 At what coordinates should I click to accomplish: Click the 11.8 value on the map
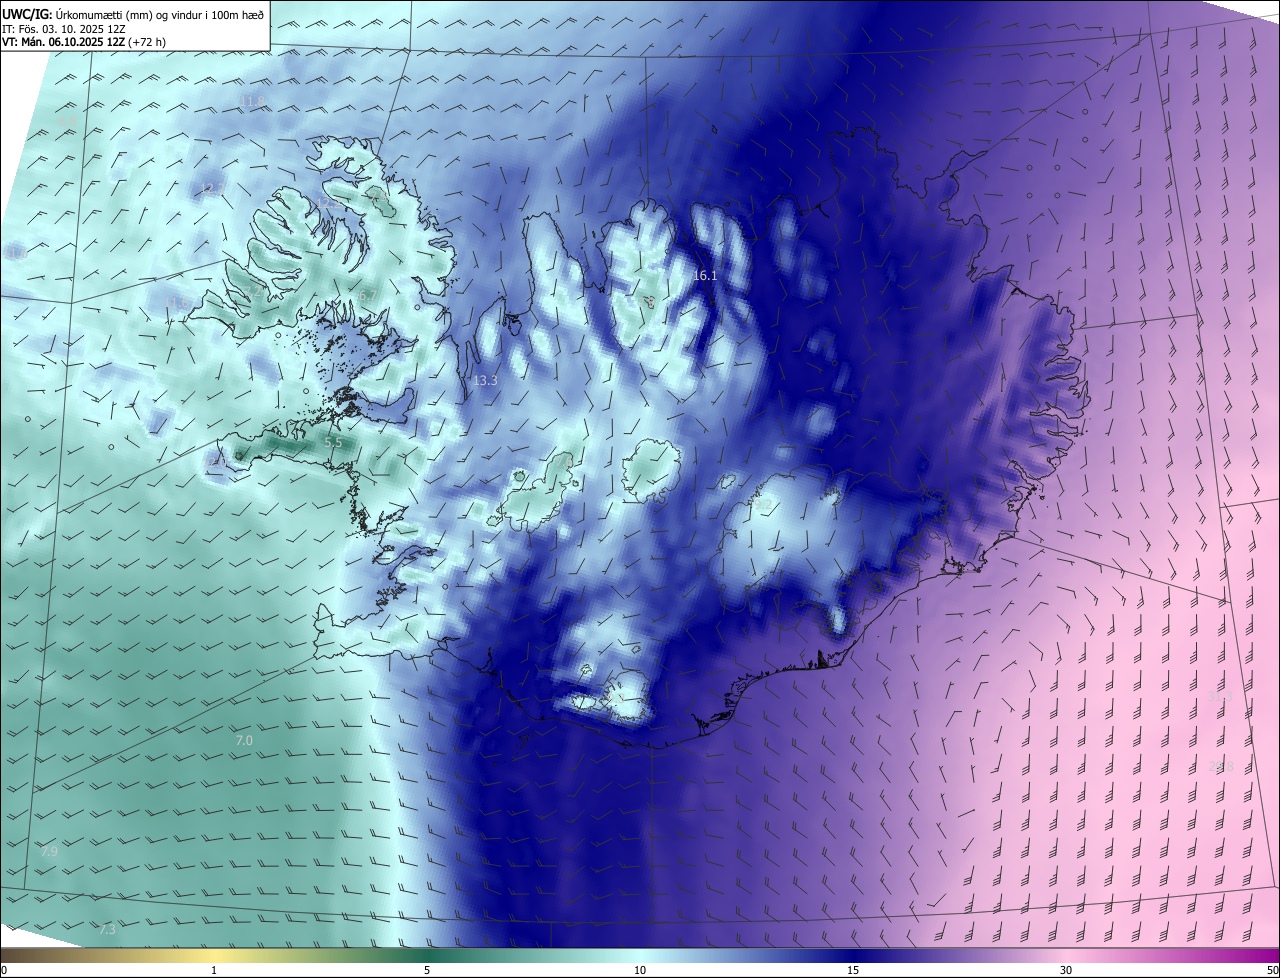click(252, 102)
